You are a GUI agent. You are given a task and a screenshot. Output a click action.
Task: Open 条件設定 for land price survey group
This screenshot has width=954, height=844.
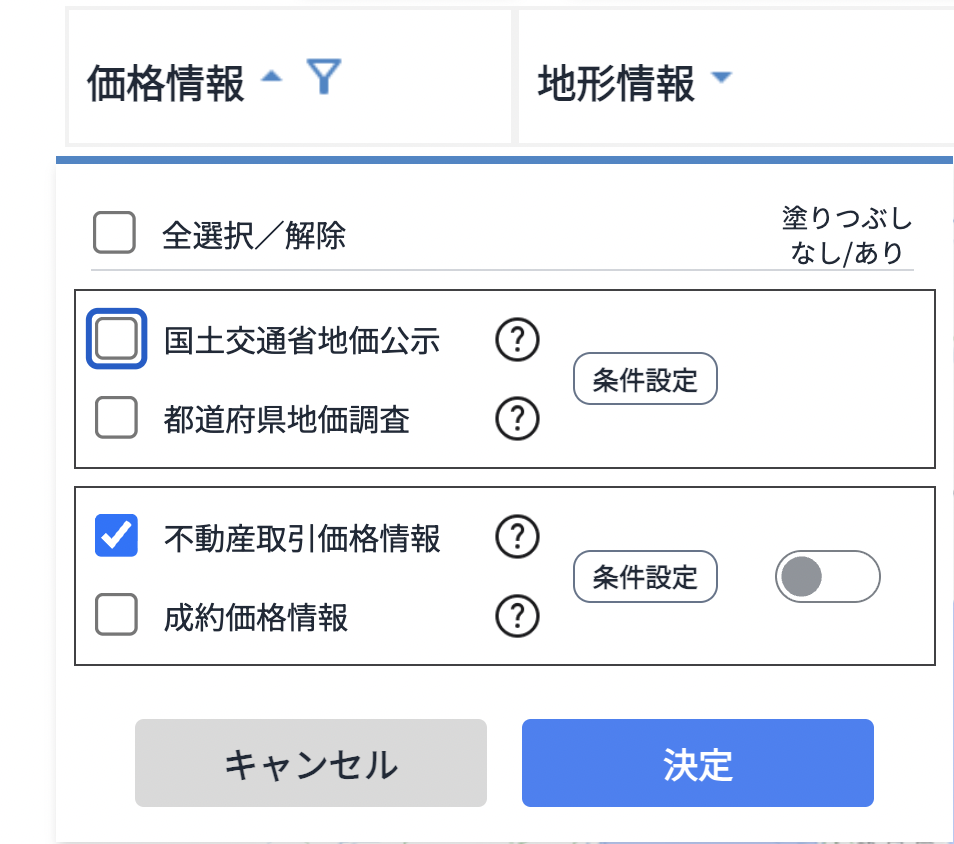tap(645, 379)
